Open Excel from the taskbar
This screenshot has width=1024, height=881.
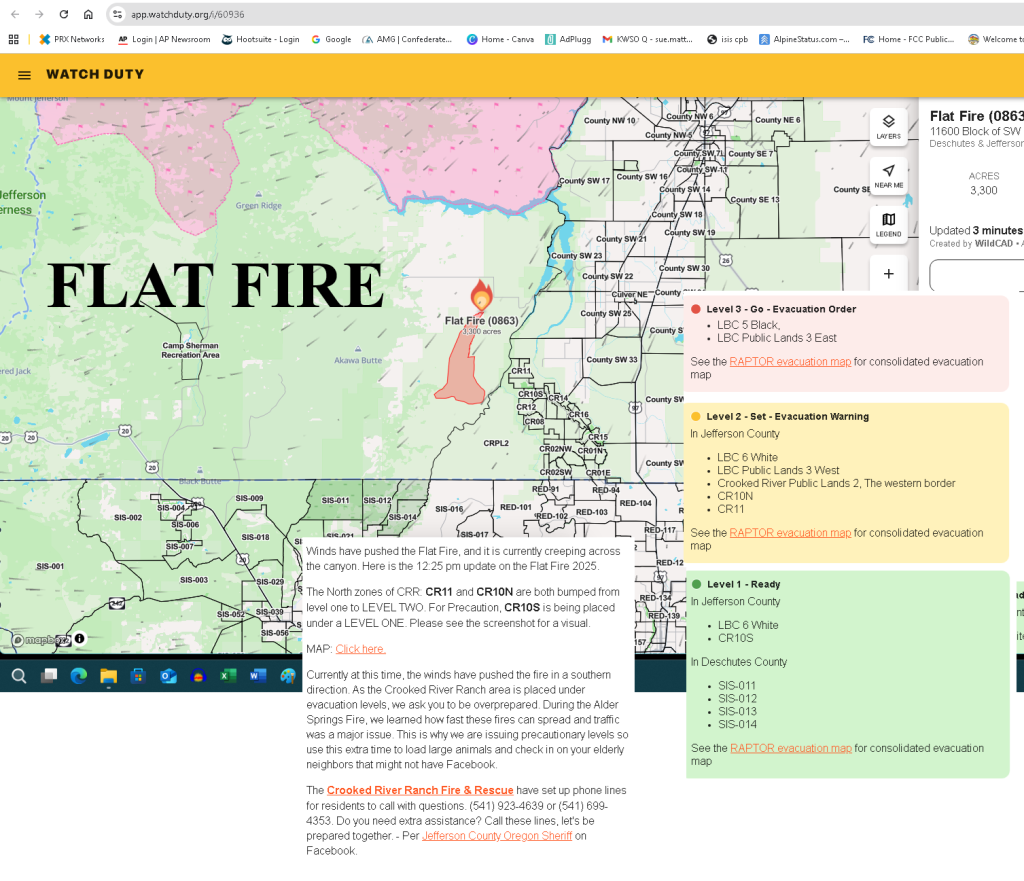pyautogui.click(x=228, y=676)
